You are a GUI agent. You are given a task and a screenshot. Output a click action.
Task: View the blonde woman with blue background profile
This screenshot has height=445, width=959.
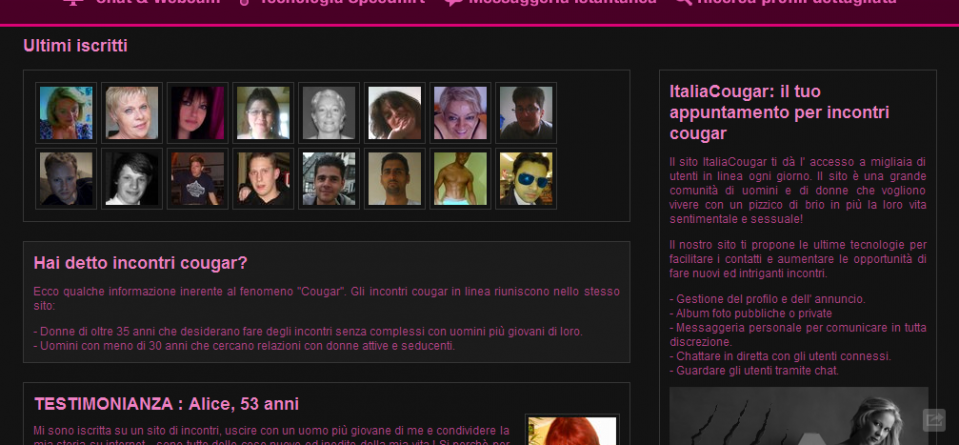click(x=66, y=113)
